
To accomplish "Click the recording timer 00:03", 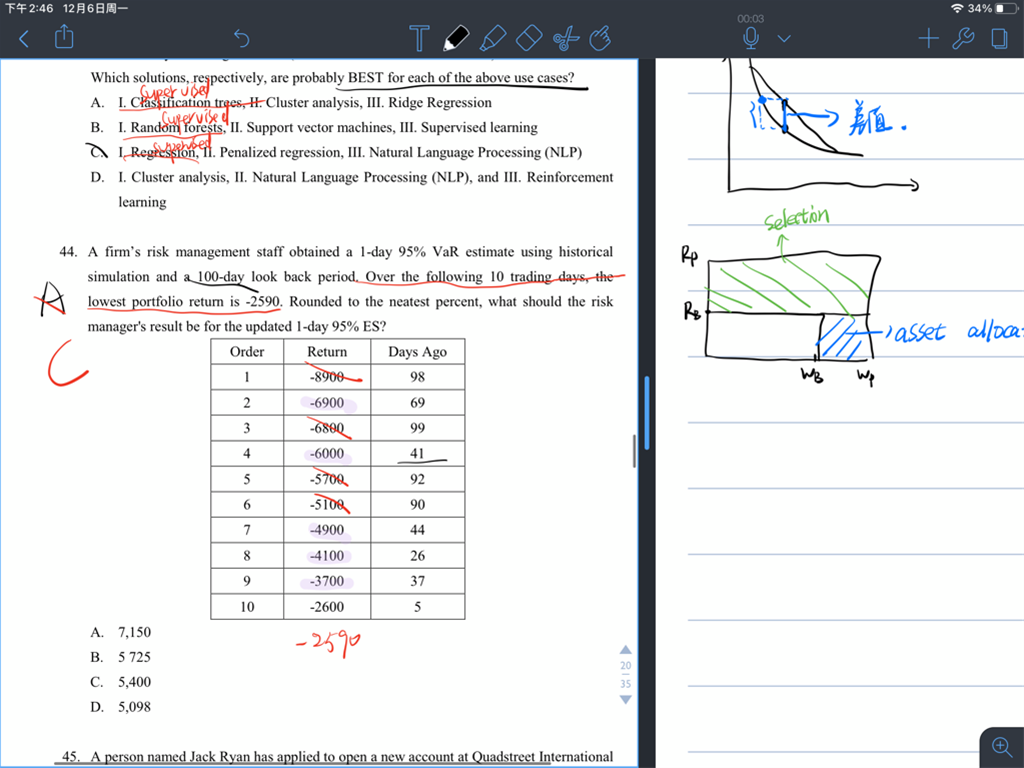I will (750, 19).
